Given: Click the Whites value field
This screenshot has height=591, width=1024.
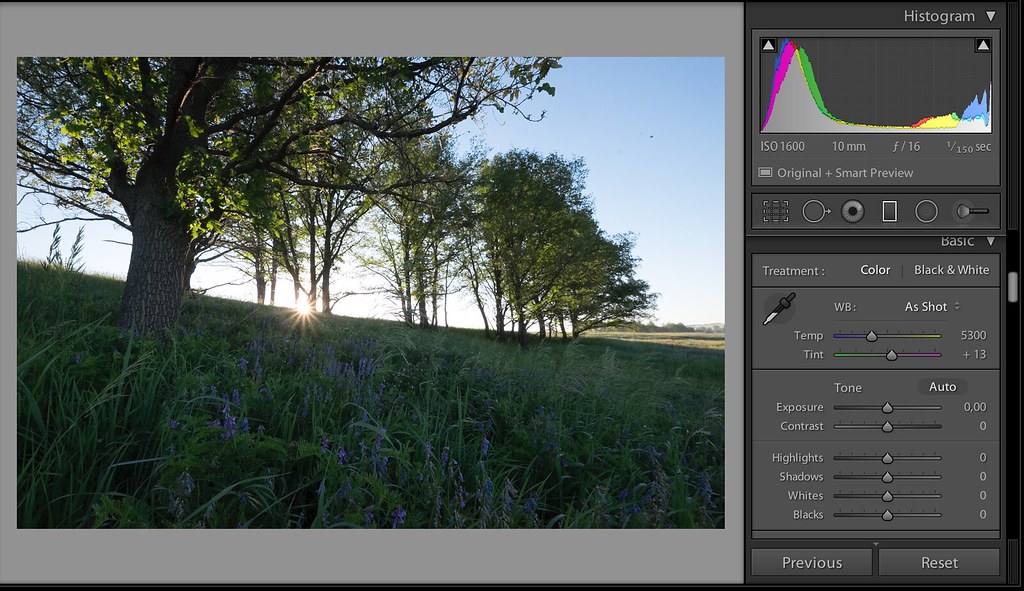Looking at the screenshot, I should point(982,495).
